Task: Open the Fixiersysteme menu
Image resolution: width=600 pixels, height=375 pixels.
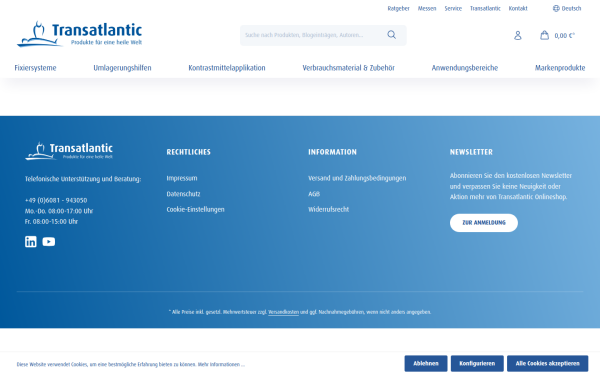Action: click(35, 68)
